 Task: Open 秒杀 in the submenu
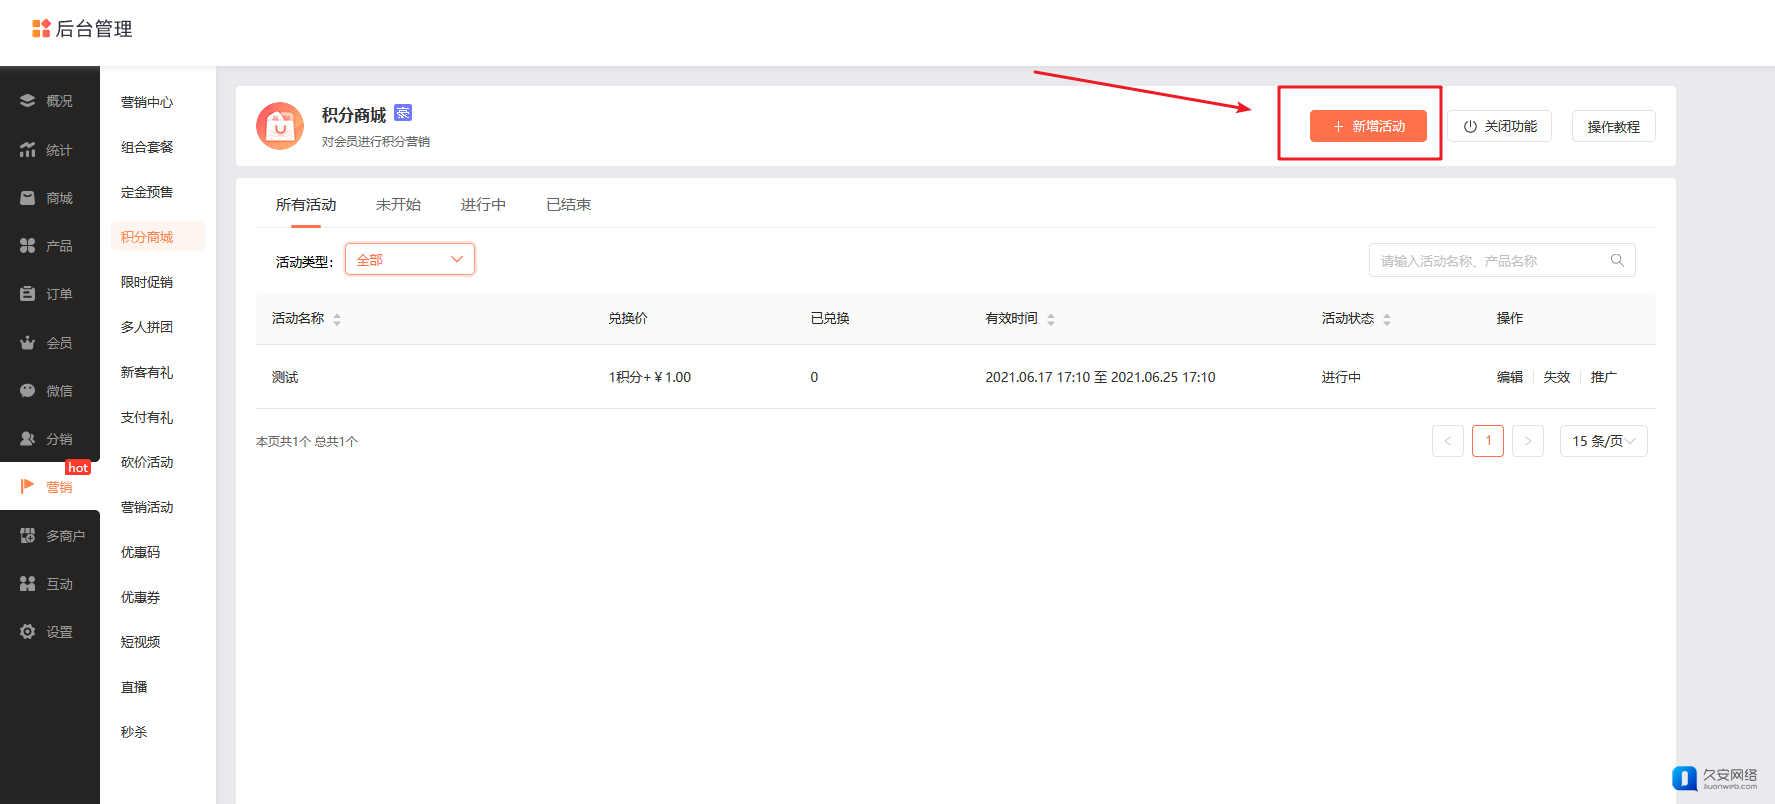pos(134,732)
